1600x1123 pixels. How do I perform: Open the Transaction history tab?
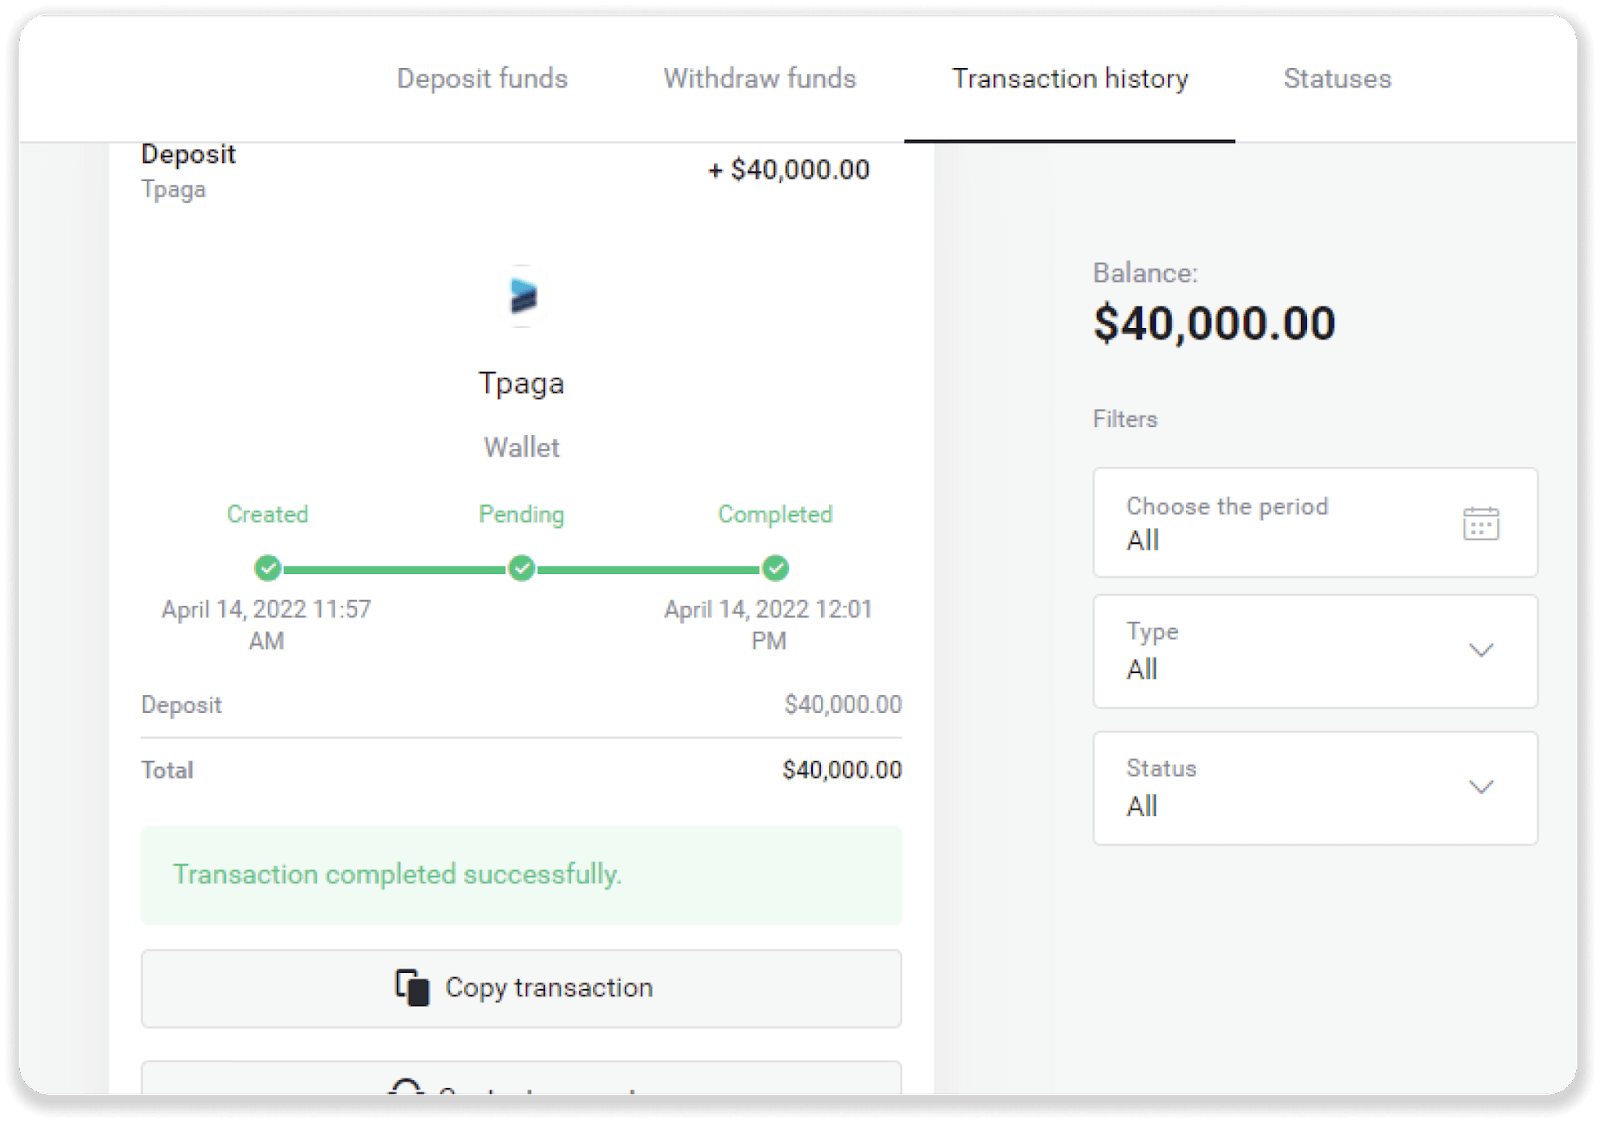(1070, 79)
